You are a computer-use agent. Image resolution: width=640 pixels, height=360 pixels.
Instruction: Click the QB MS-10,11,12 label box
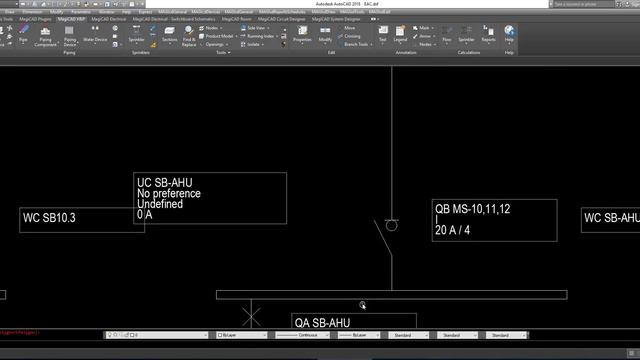point(494,220)
